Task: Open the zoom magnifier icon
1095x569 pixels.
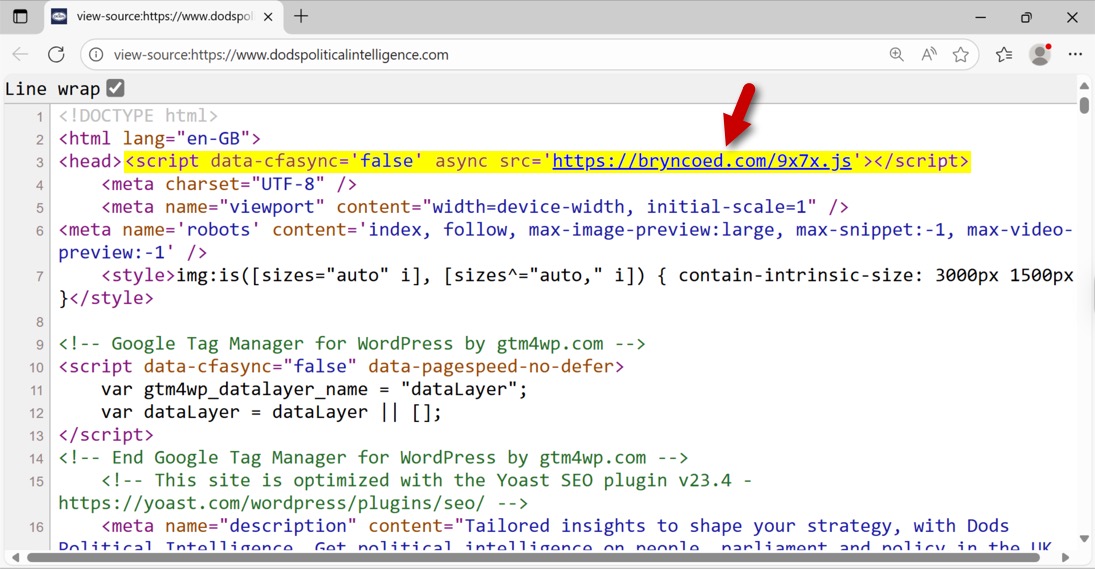Action: [x=896, y=55]
